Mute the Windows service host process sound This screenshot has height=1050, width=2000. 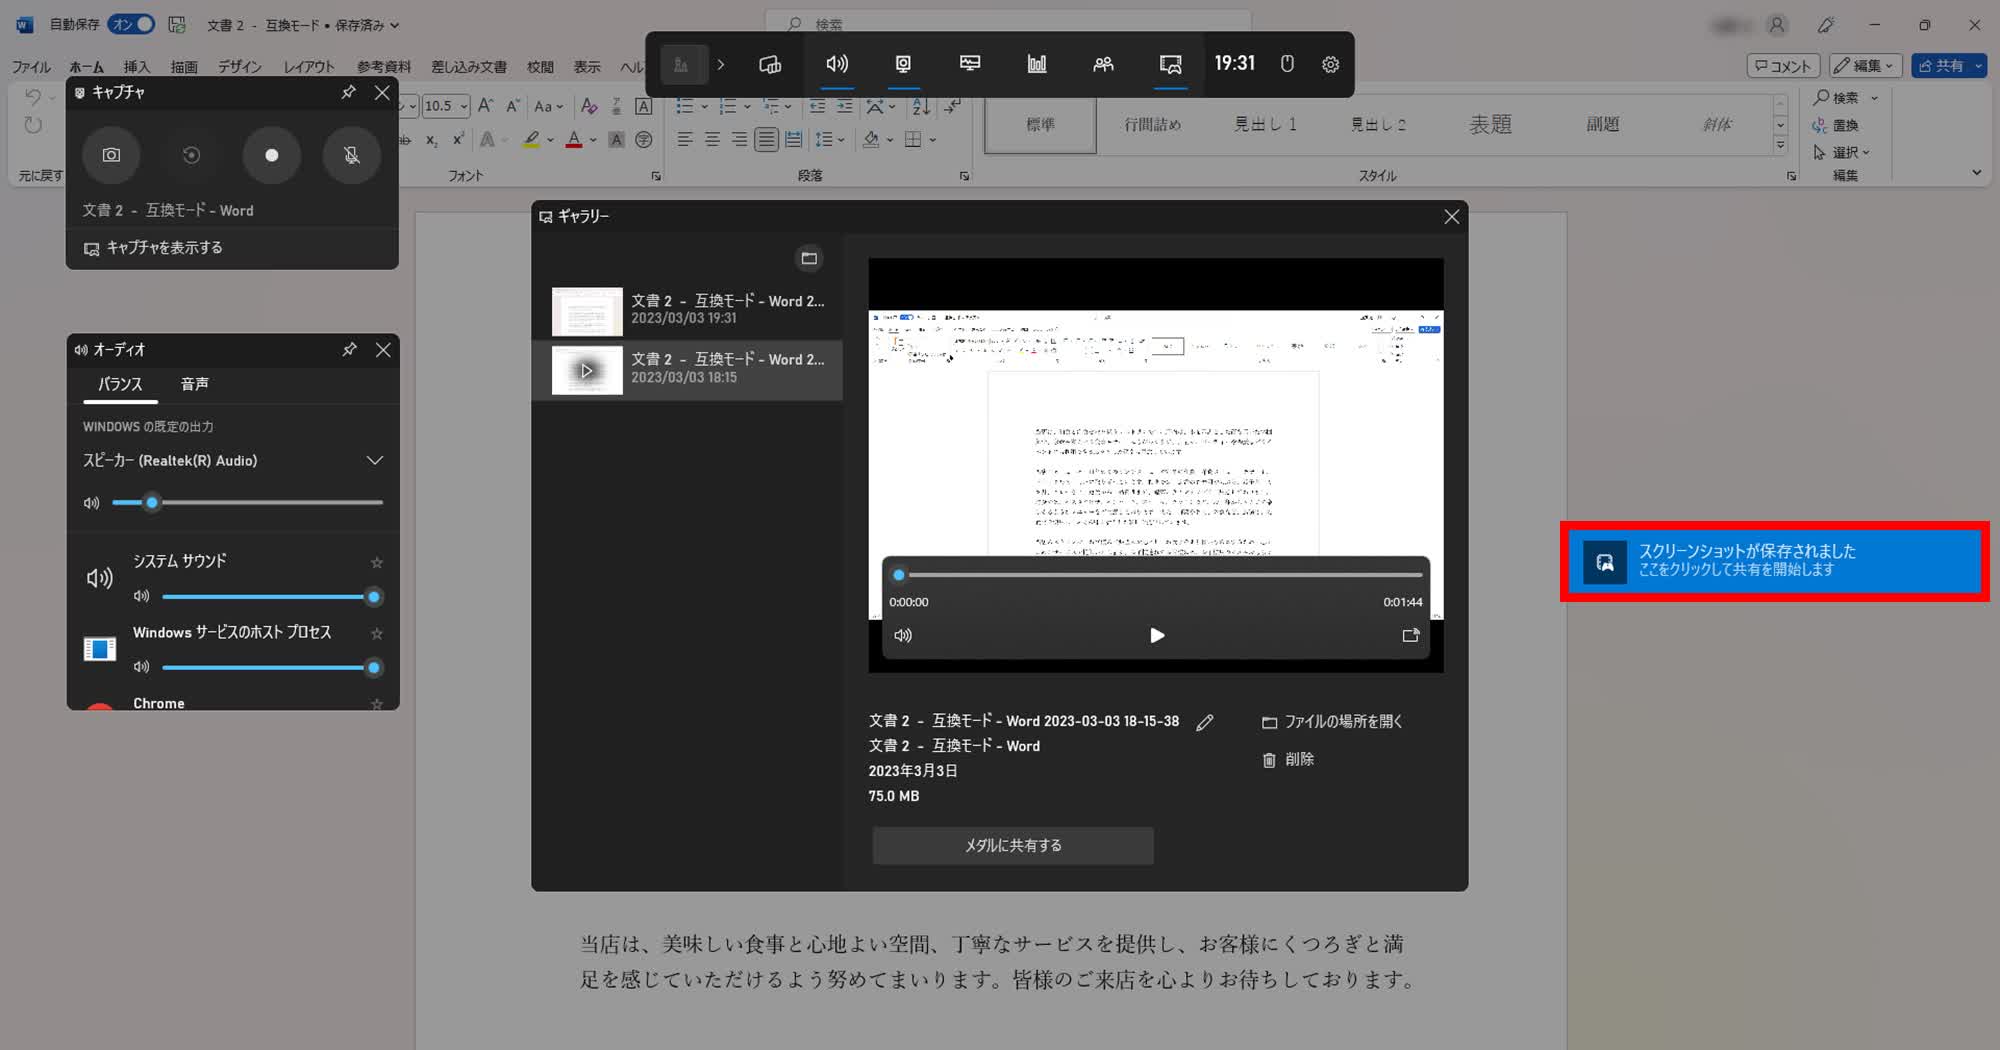(141, 667)
